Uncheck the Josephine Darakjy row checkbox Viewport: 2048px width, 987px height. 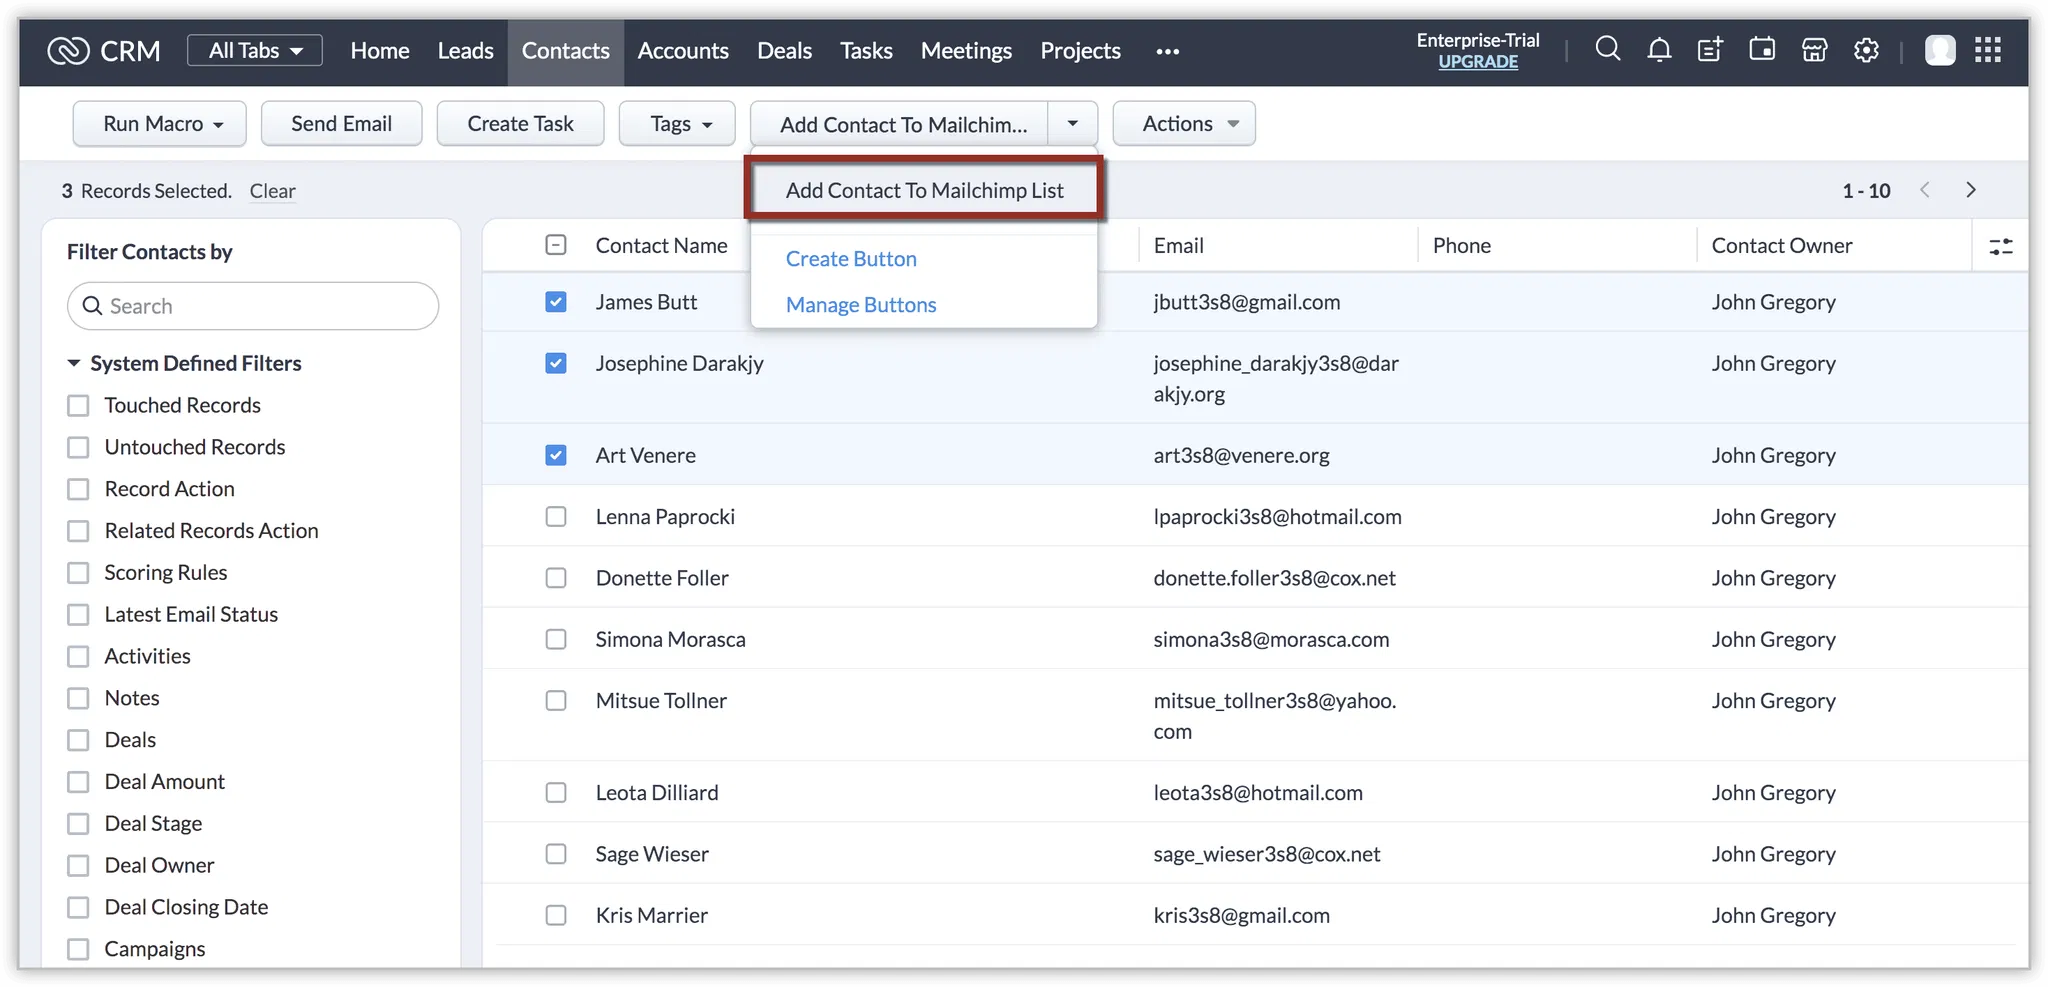point(556,363)
